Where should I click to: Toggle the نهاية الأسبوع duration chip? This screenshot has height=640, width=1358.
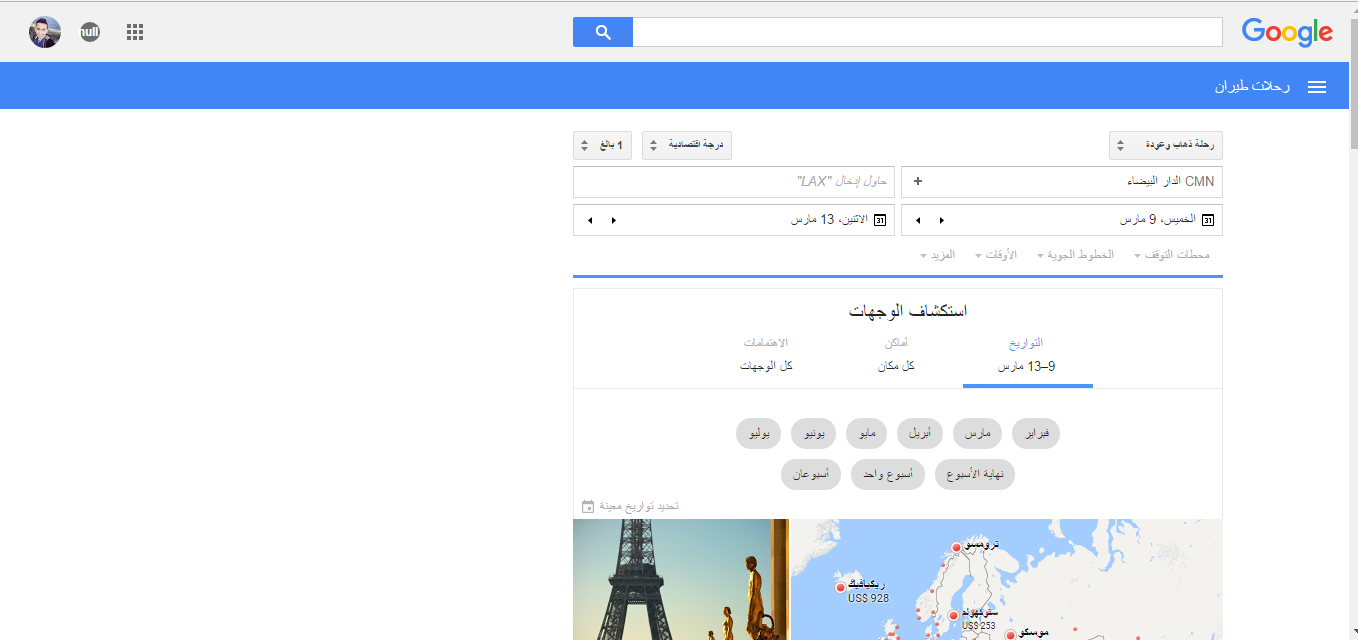(x=974, y=475)
